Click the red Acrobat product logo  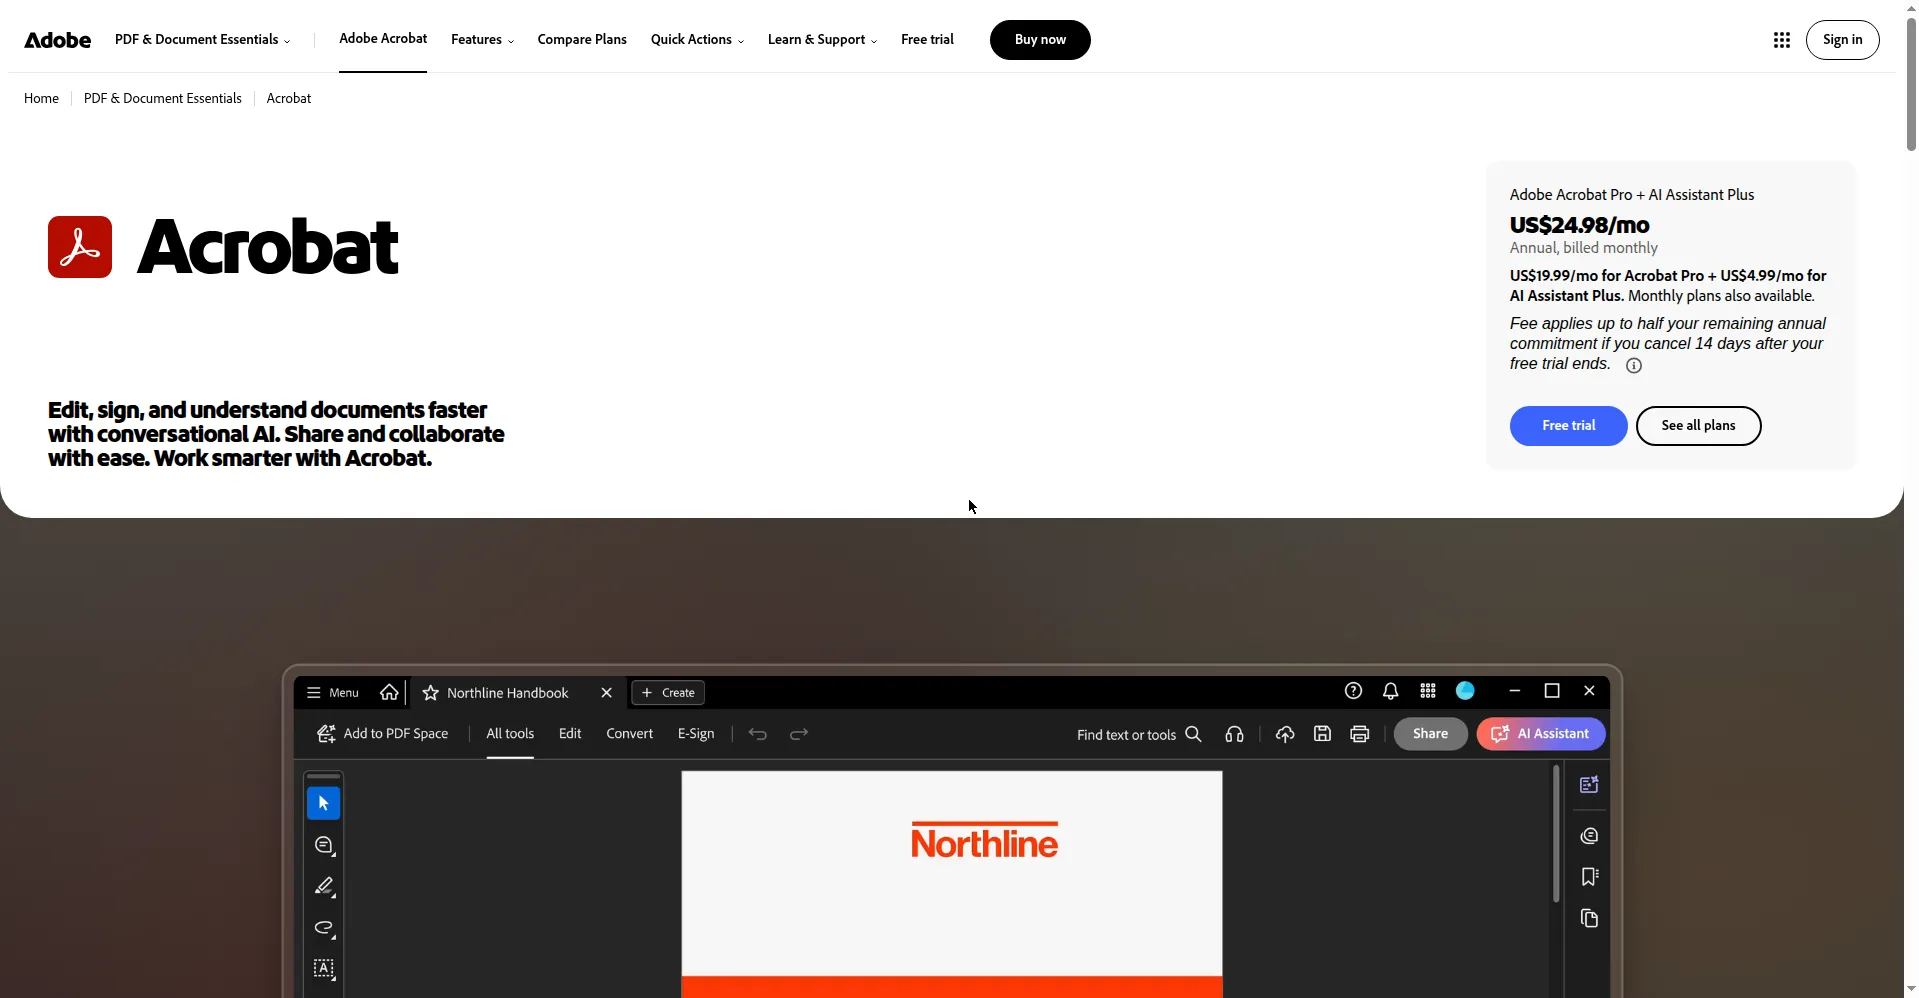[80, 247]
